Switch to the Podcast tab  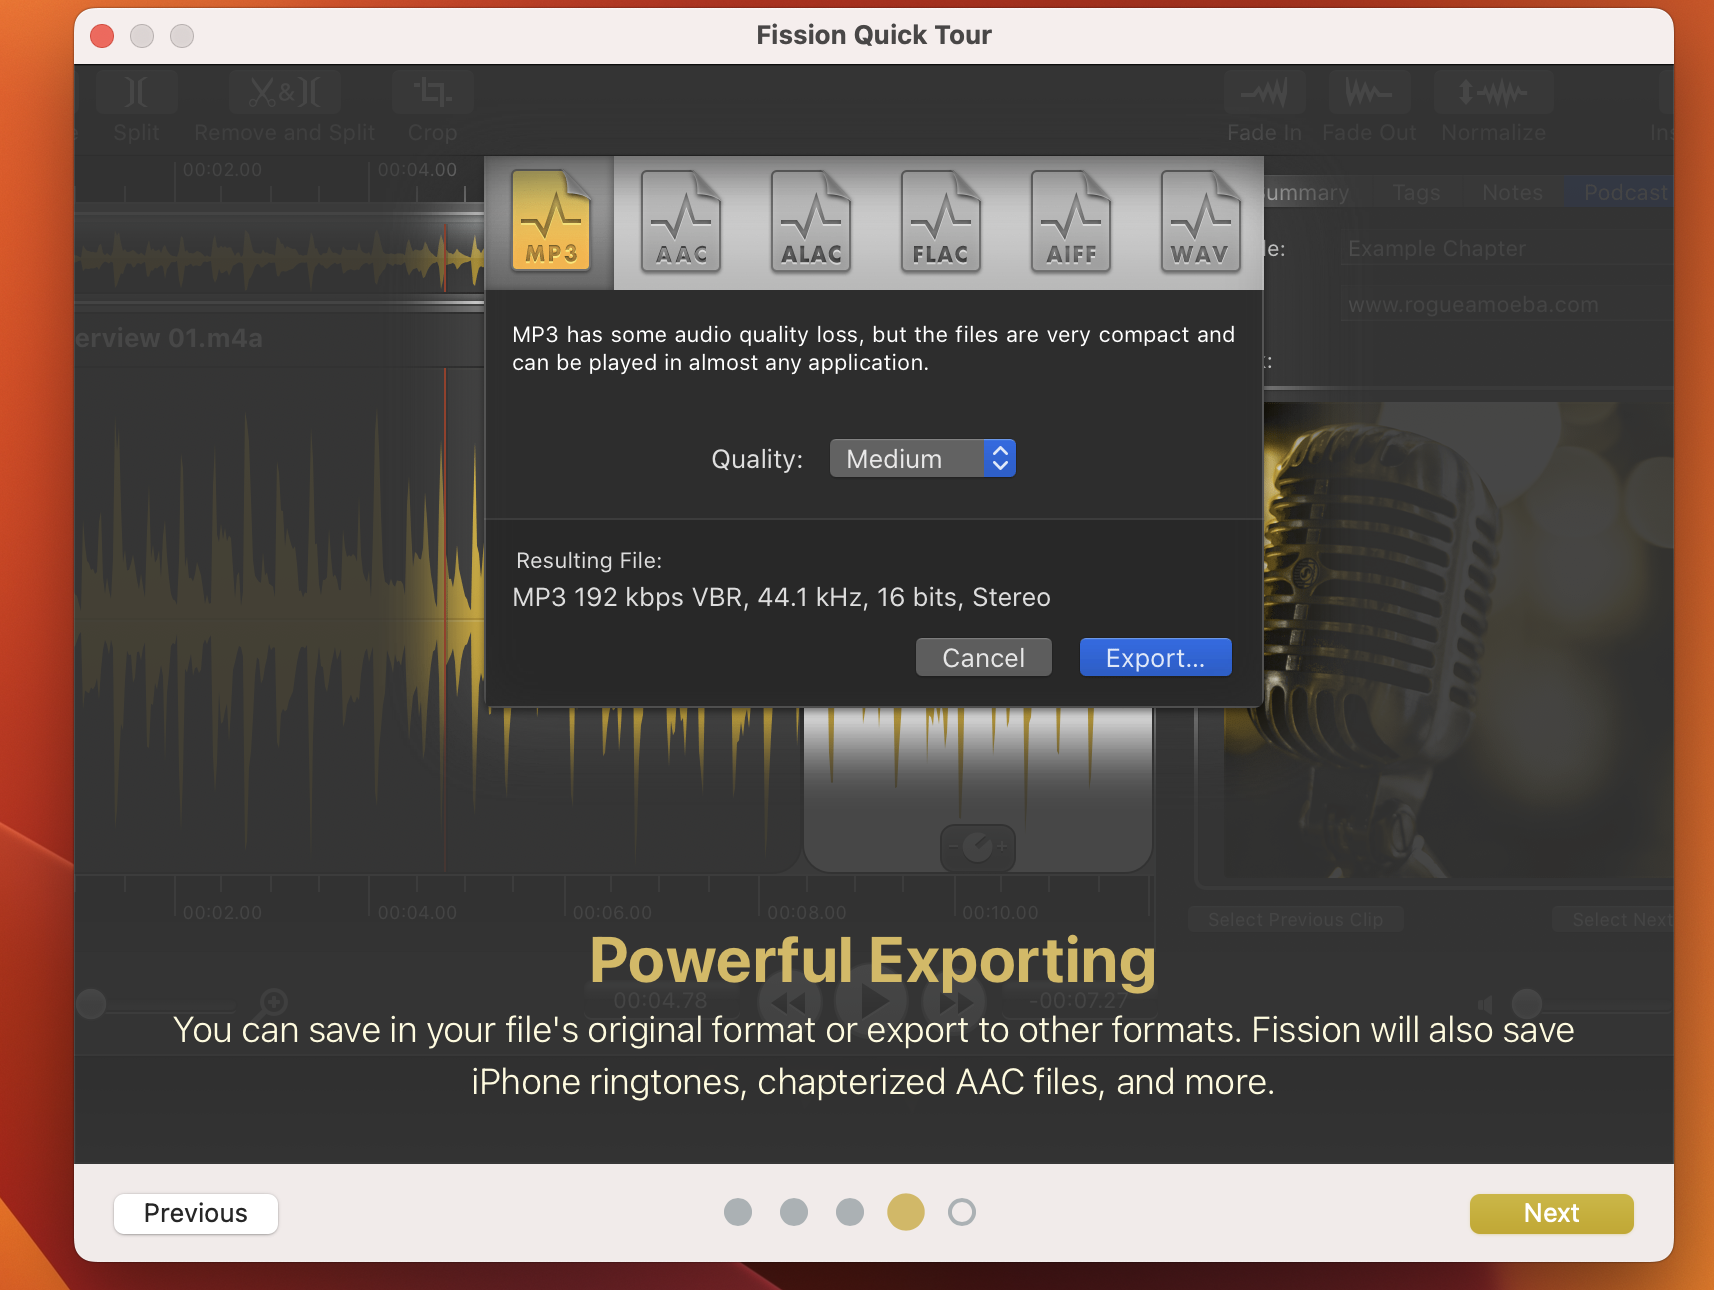pos(1624,192)
